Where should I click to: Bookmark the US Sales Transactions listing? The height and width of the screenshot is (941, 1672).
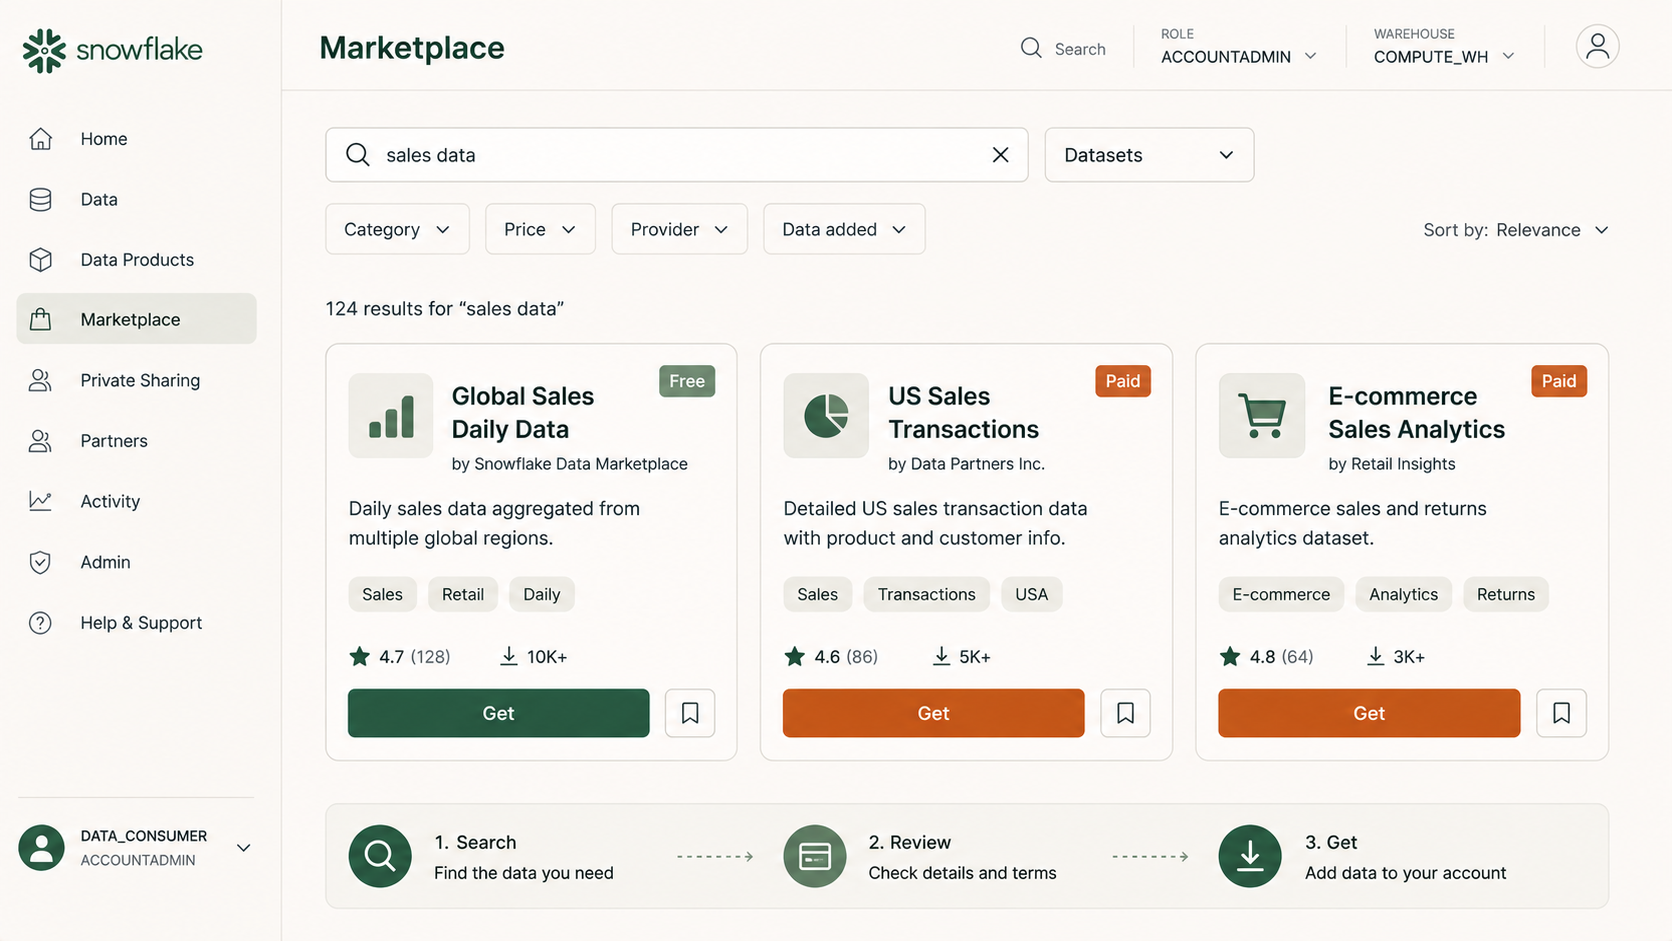coord(1125,713)
